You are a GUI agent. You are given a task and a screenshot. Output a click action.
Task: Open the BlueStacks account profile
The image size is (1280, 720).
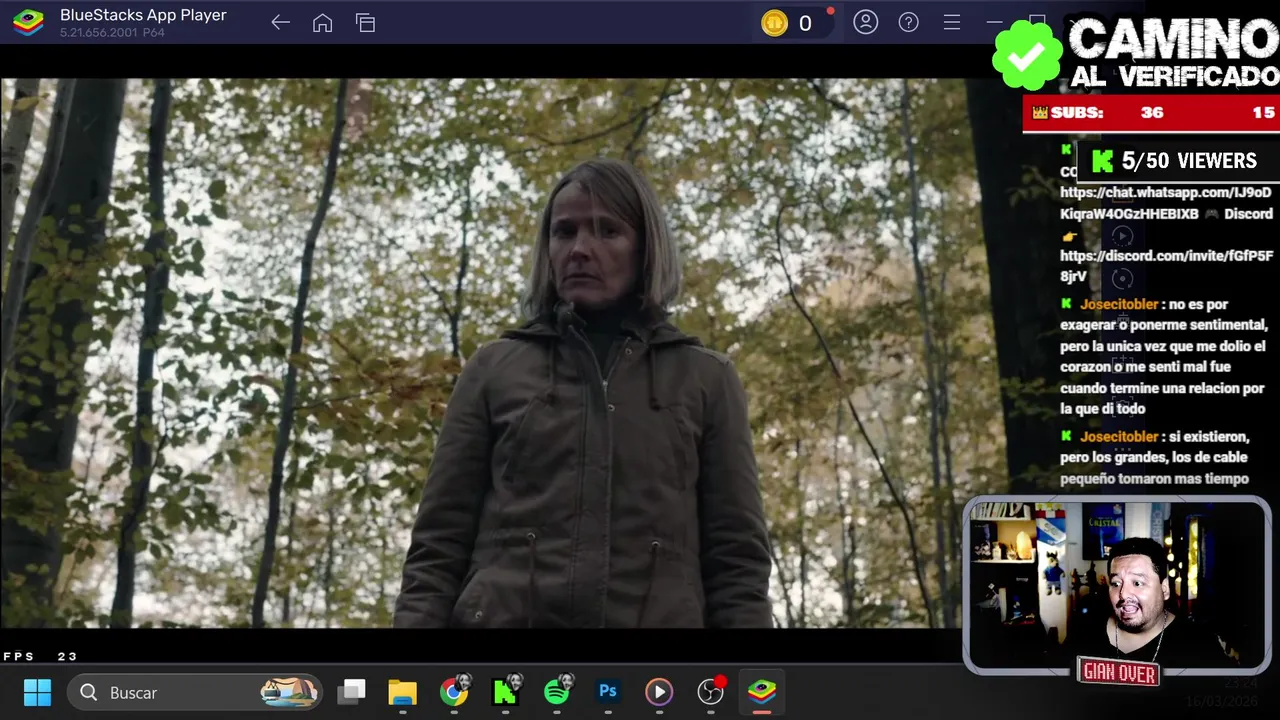(865, 22)
